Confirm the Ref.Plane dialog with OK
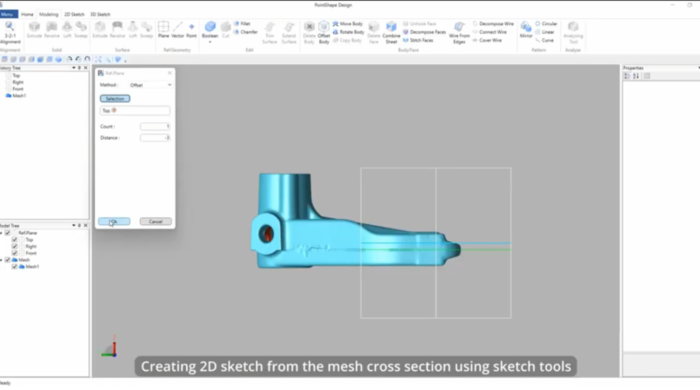Image resolution: width=700 pixels, height=390 pixels. pos(114,221)
